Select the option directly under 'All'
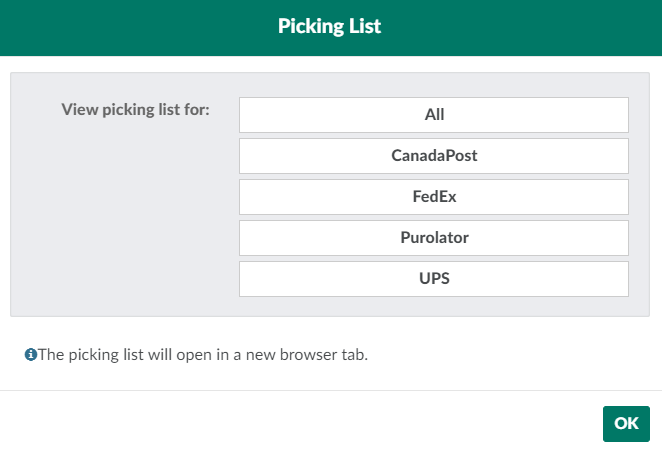 pyautogui.click(x=434, y=156)
